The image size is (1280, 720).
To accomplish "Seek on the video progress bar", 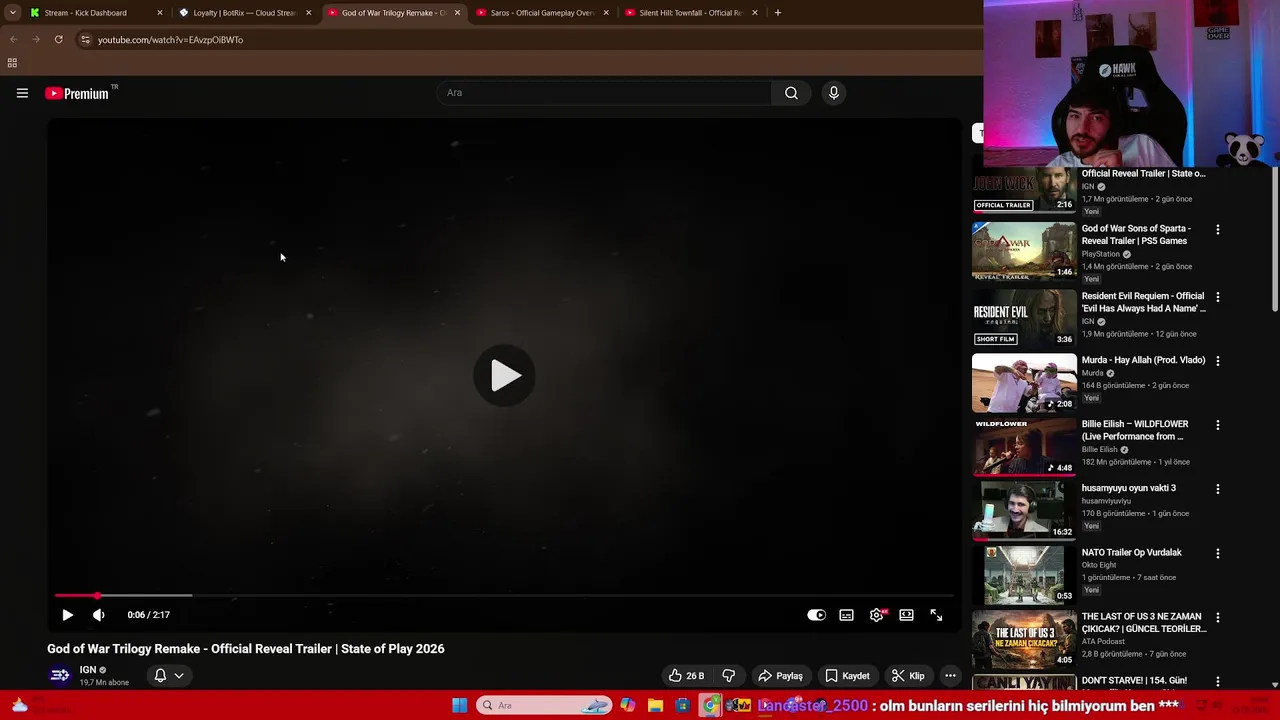I will (x=504, y=595).
